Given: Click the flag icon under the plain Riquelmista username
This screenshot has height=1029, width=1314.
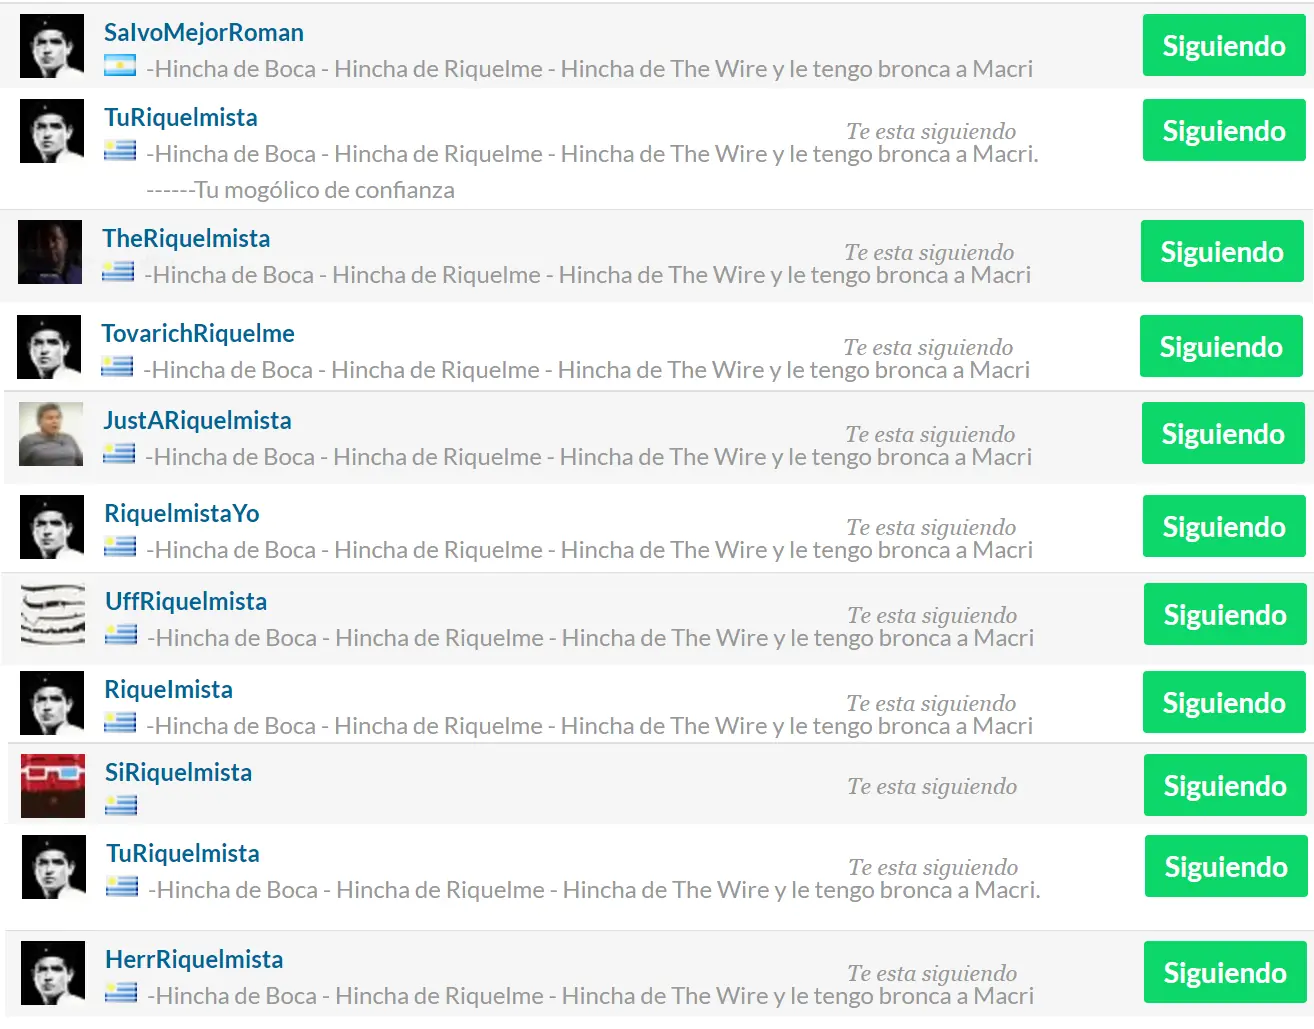Looking at the screenshot, I should (120, 722).
